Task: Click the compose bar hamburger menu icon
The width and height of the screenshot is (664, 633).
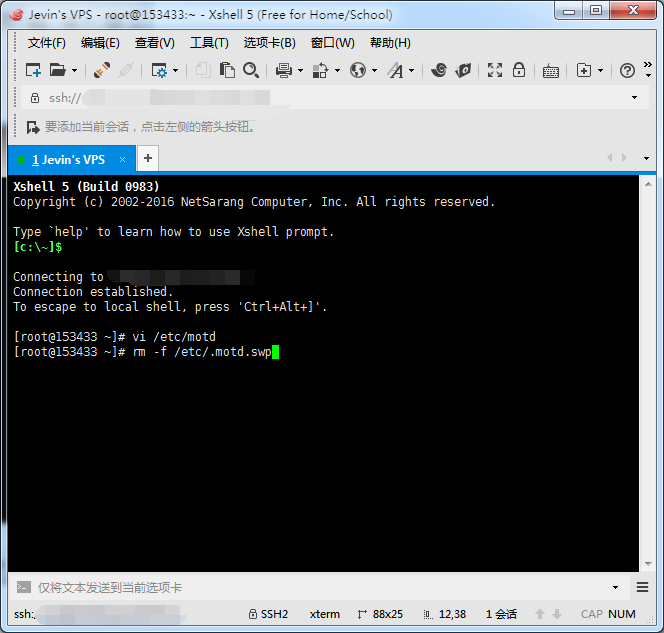Action: tap(642, 587)
